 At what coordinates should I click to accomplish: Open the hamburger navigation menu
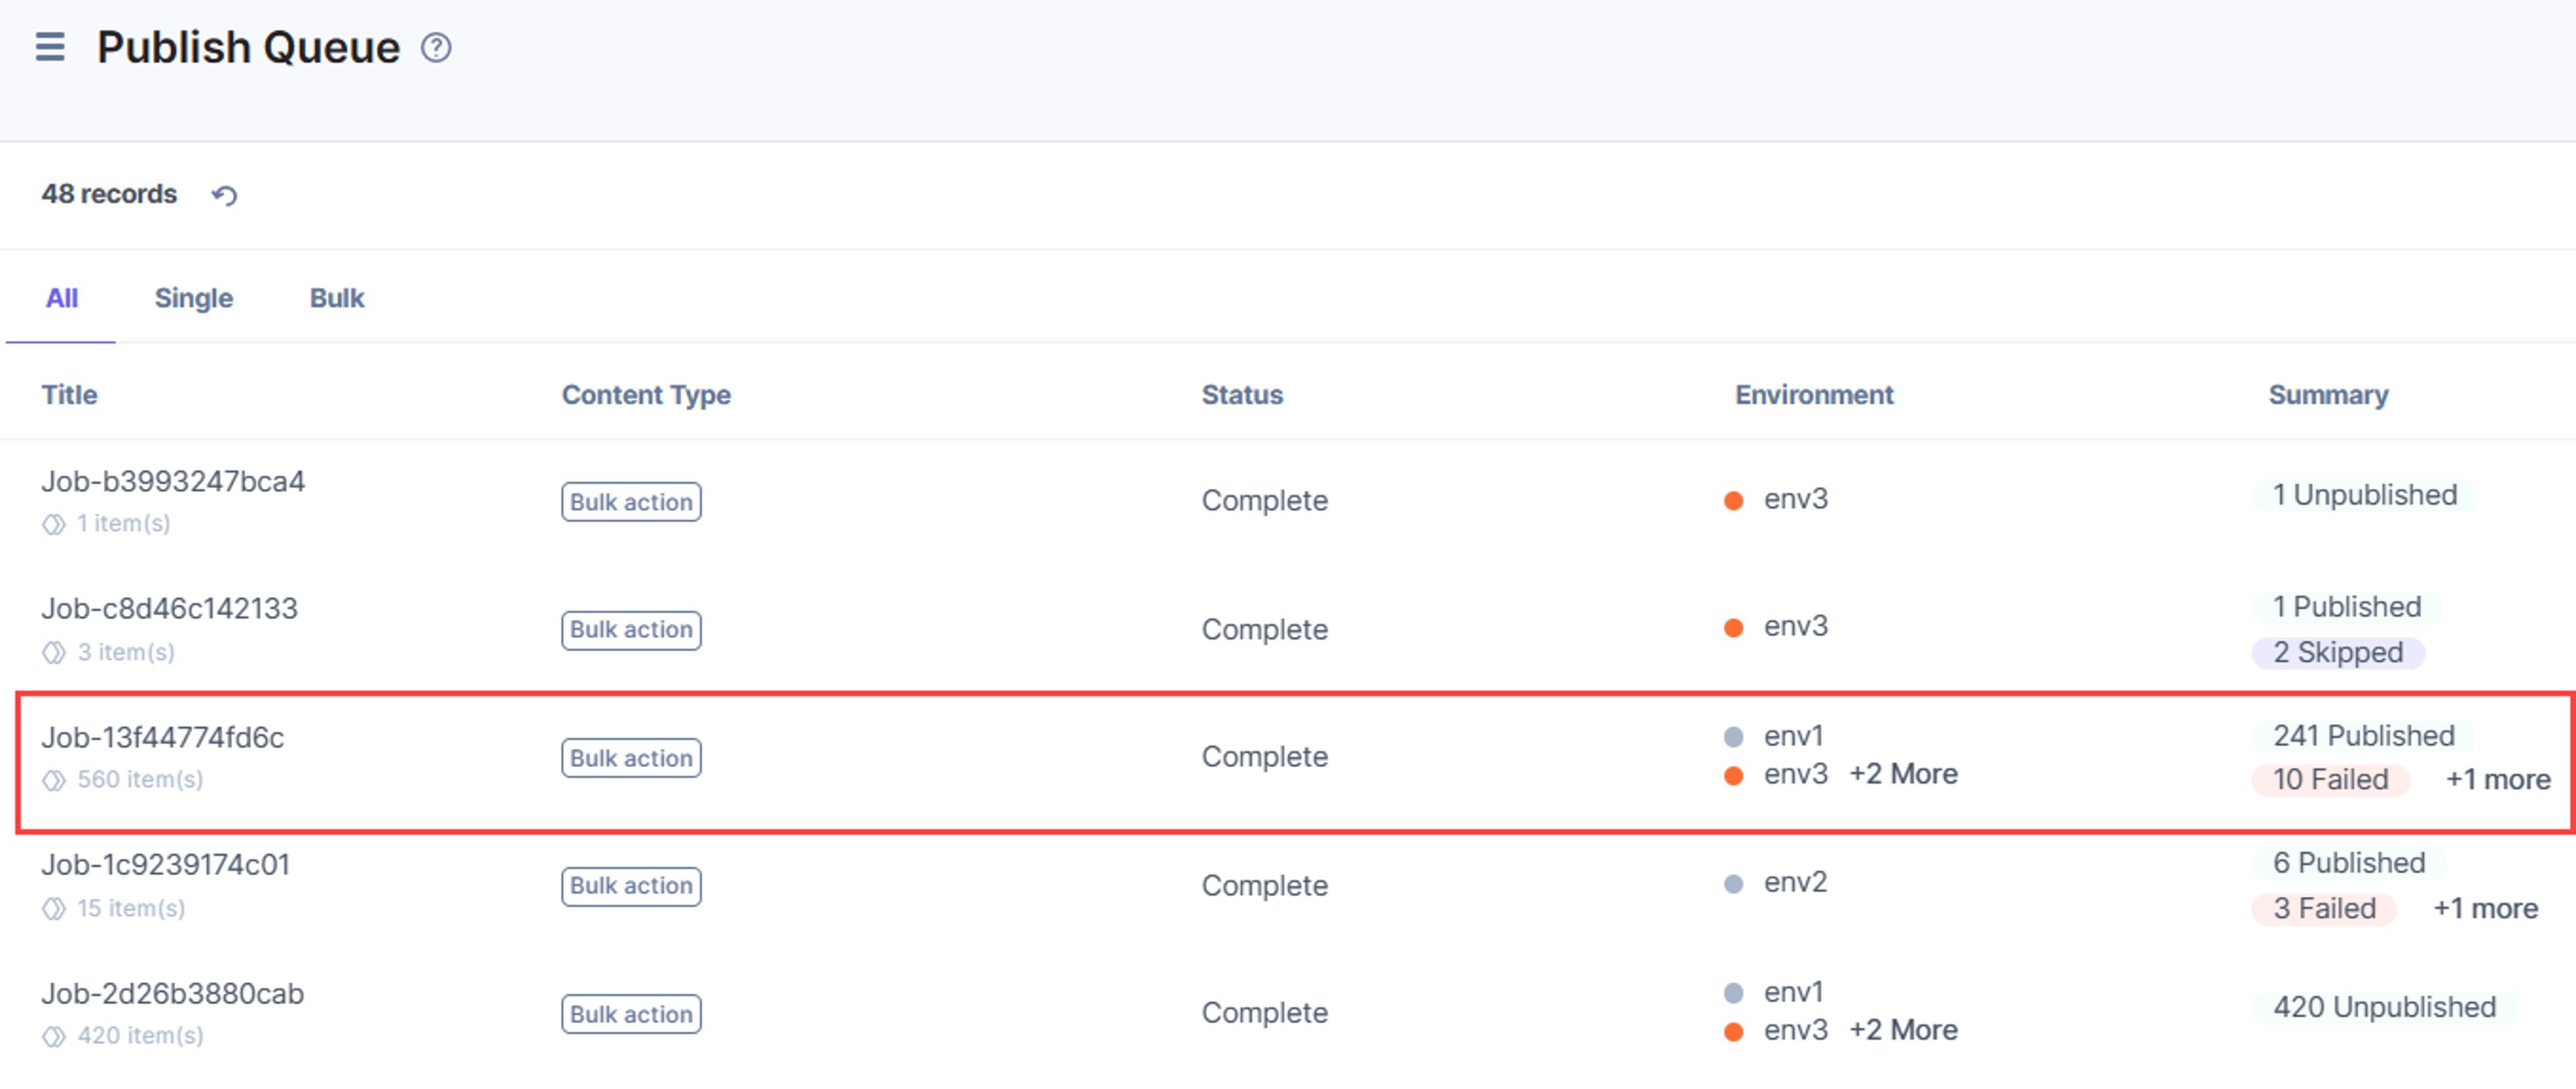coord(50,47)
